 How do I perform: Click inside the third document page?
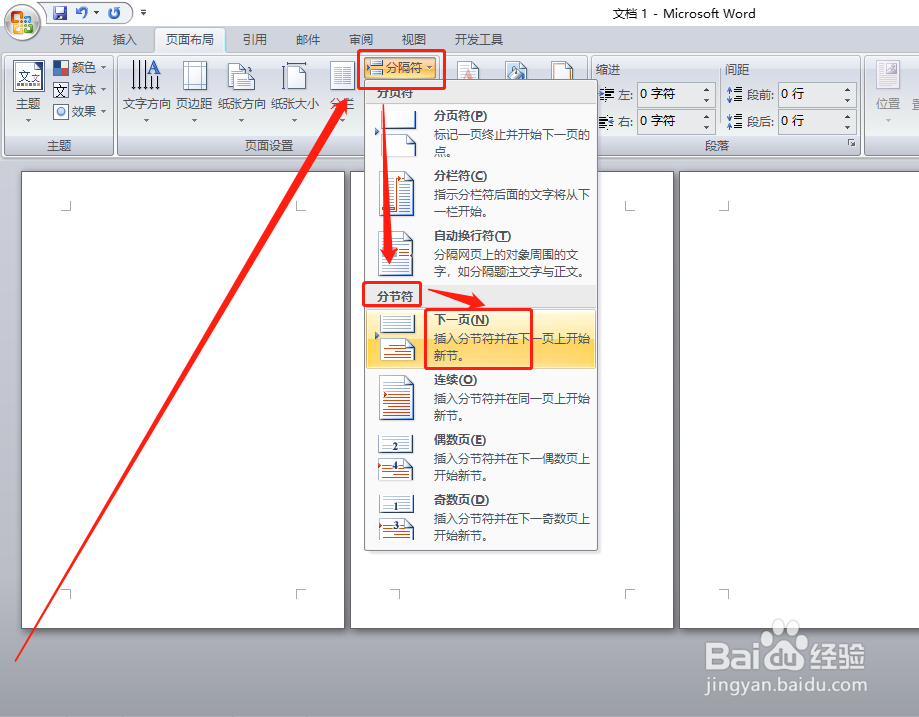click(x=799, y=400)
